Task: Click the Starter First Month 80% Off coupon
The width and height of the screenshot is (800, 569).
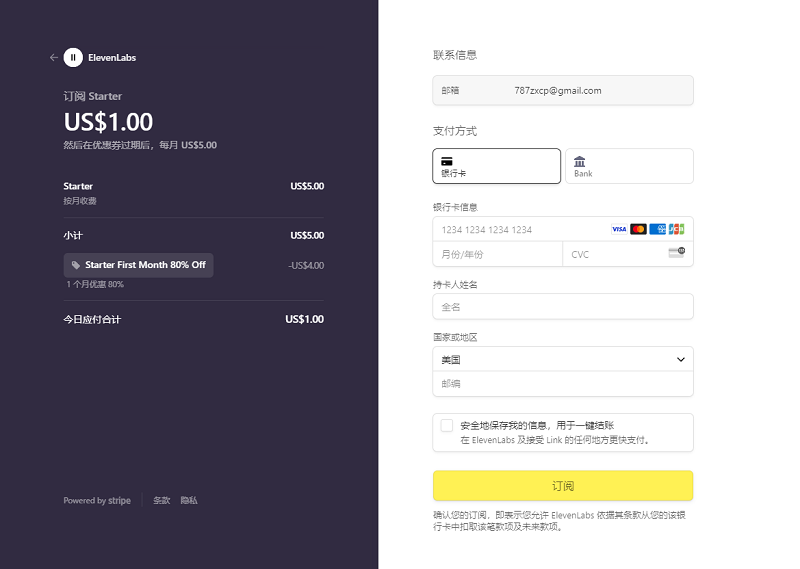Action: (x=138, y=265)
